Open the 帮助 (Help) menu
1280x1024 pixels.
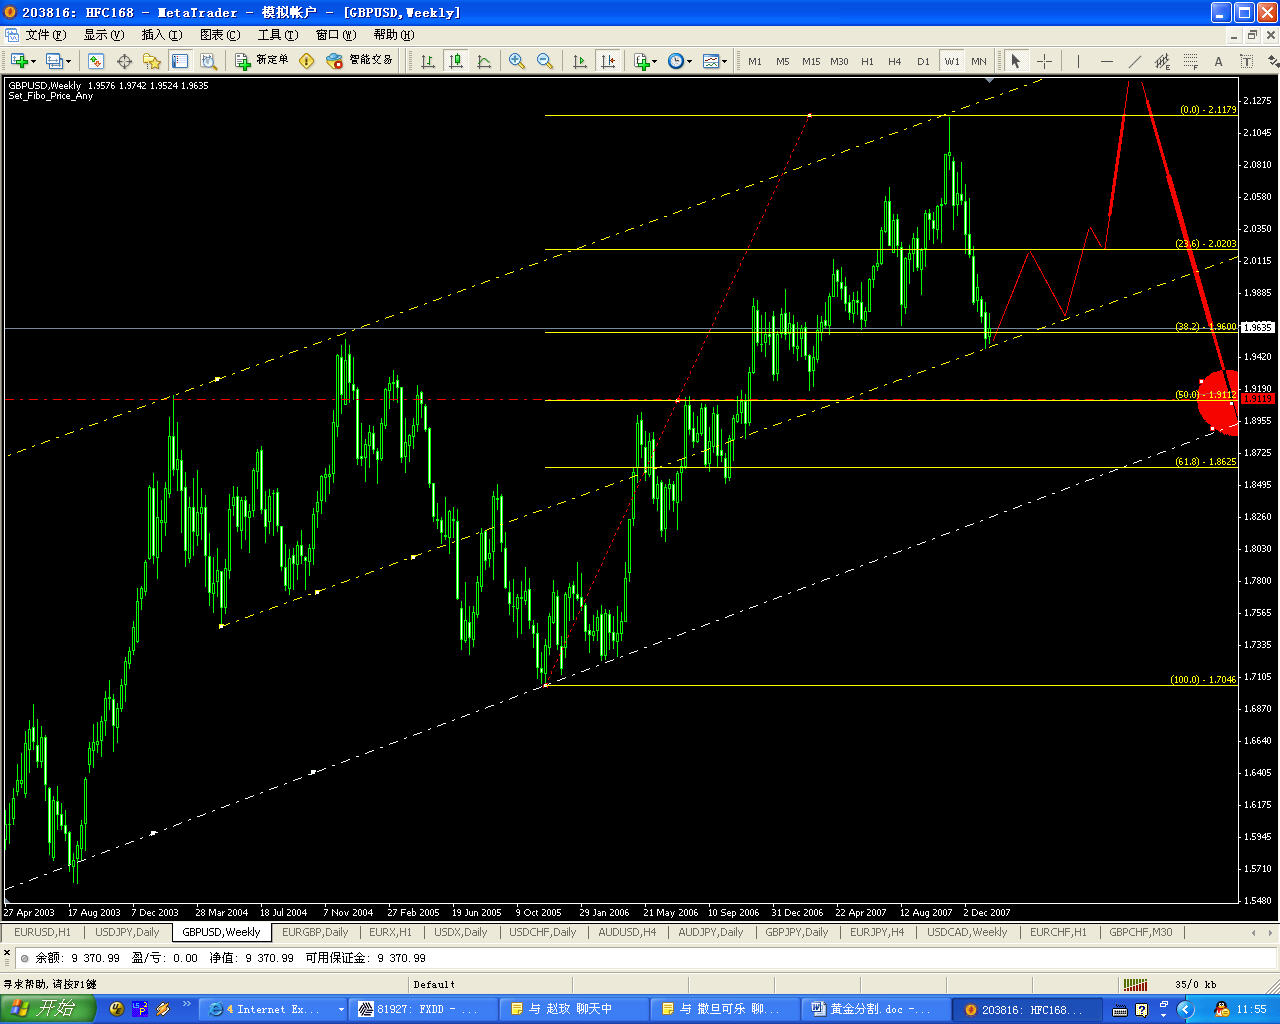click(x=394, y=35)
